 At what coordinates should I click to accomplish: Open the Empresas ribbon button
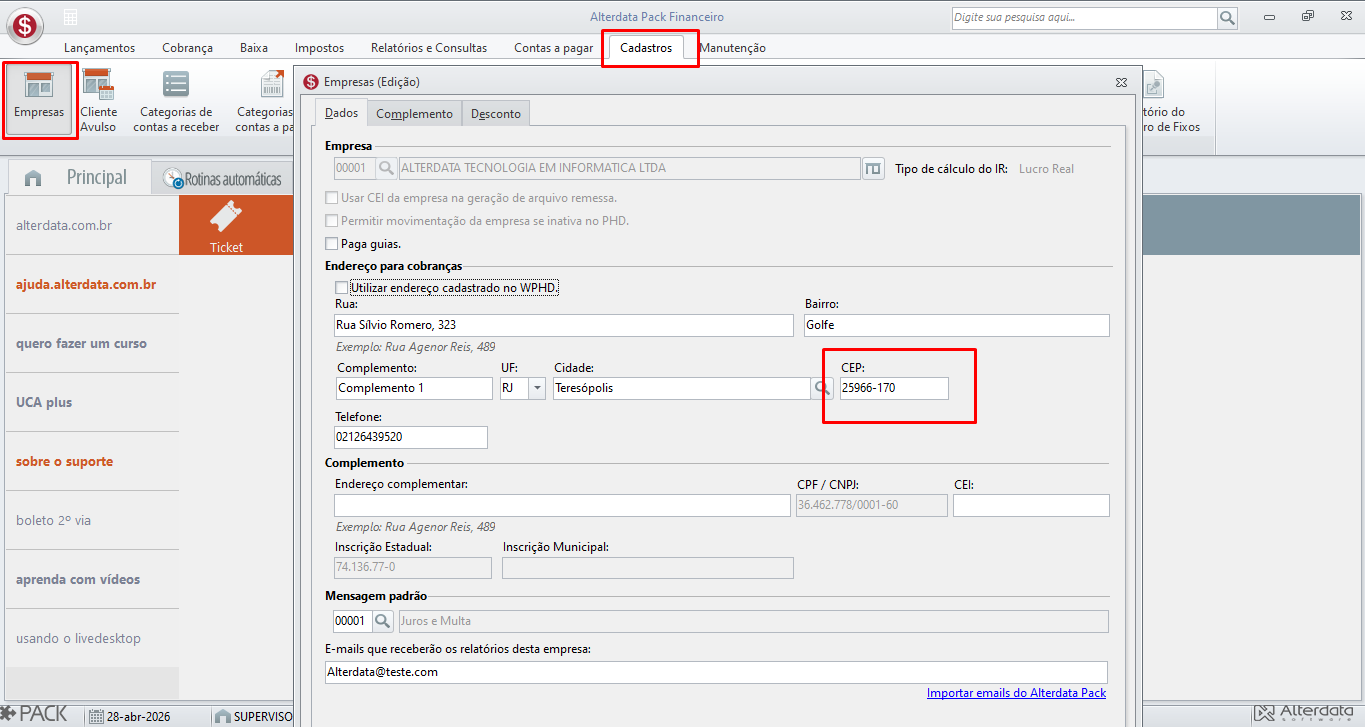(x=39, y=99)
